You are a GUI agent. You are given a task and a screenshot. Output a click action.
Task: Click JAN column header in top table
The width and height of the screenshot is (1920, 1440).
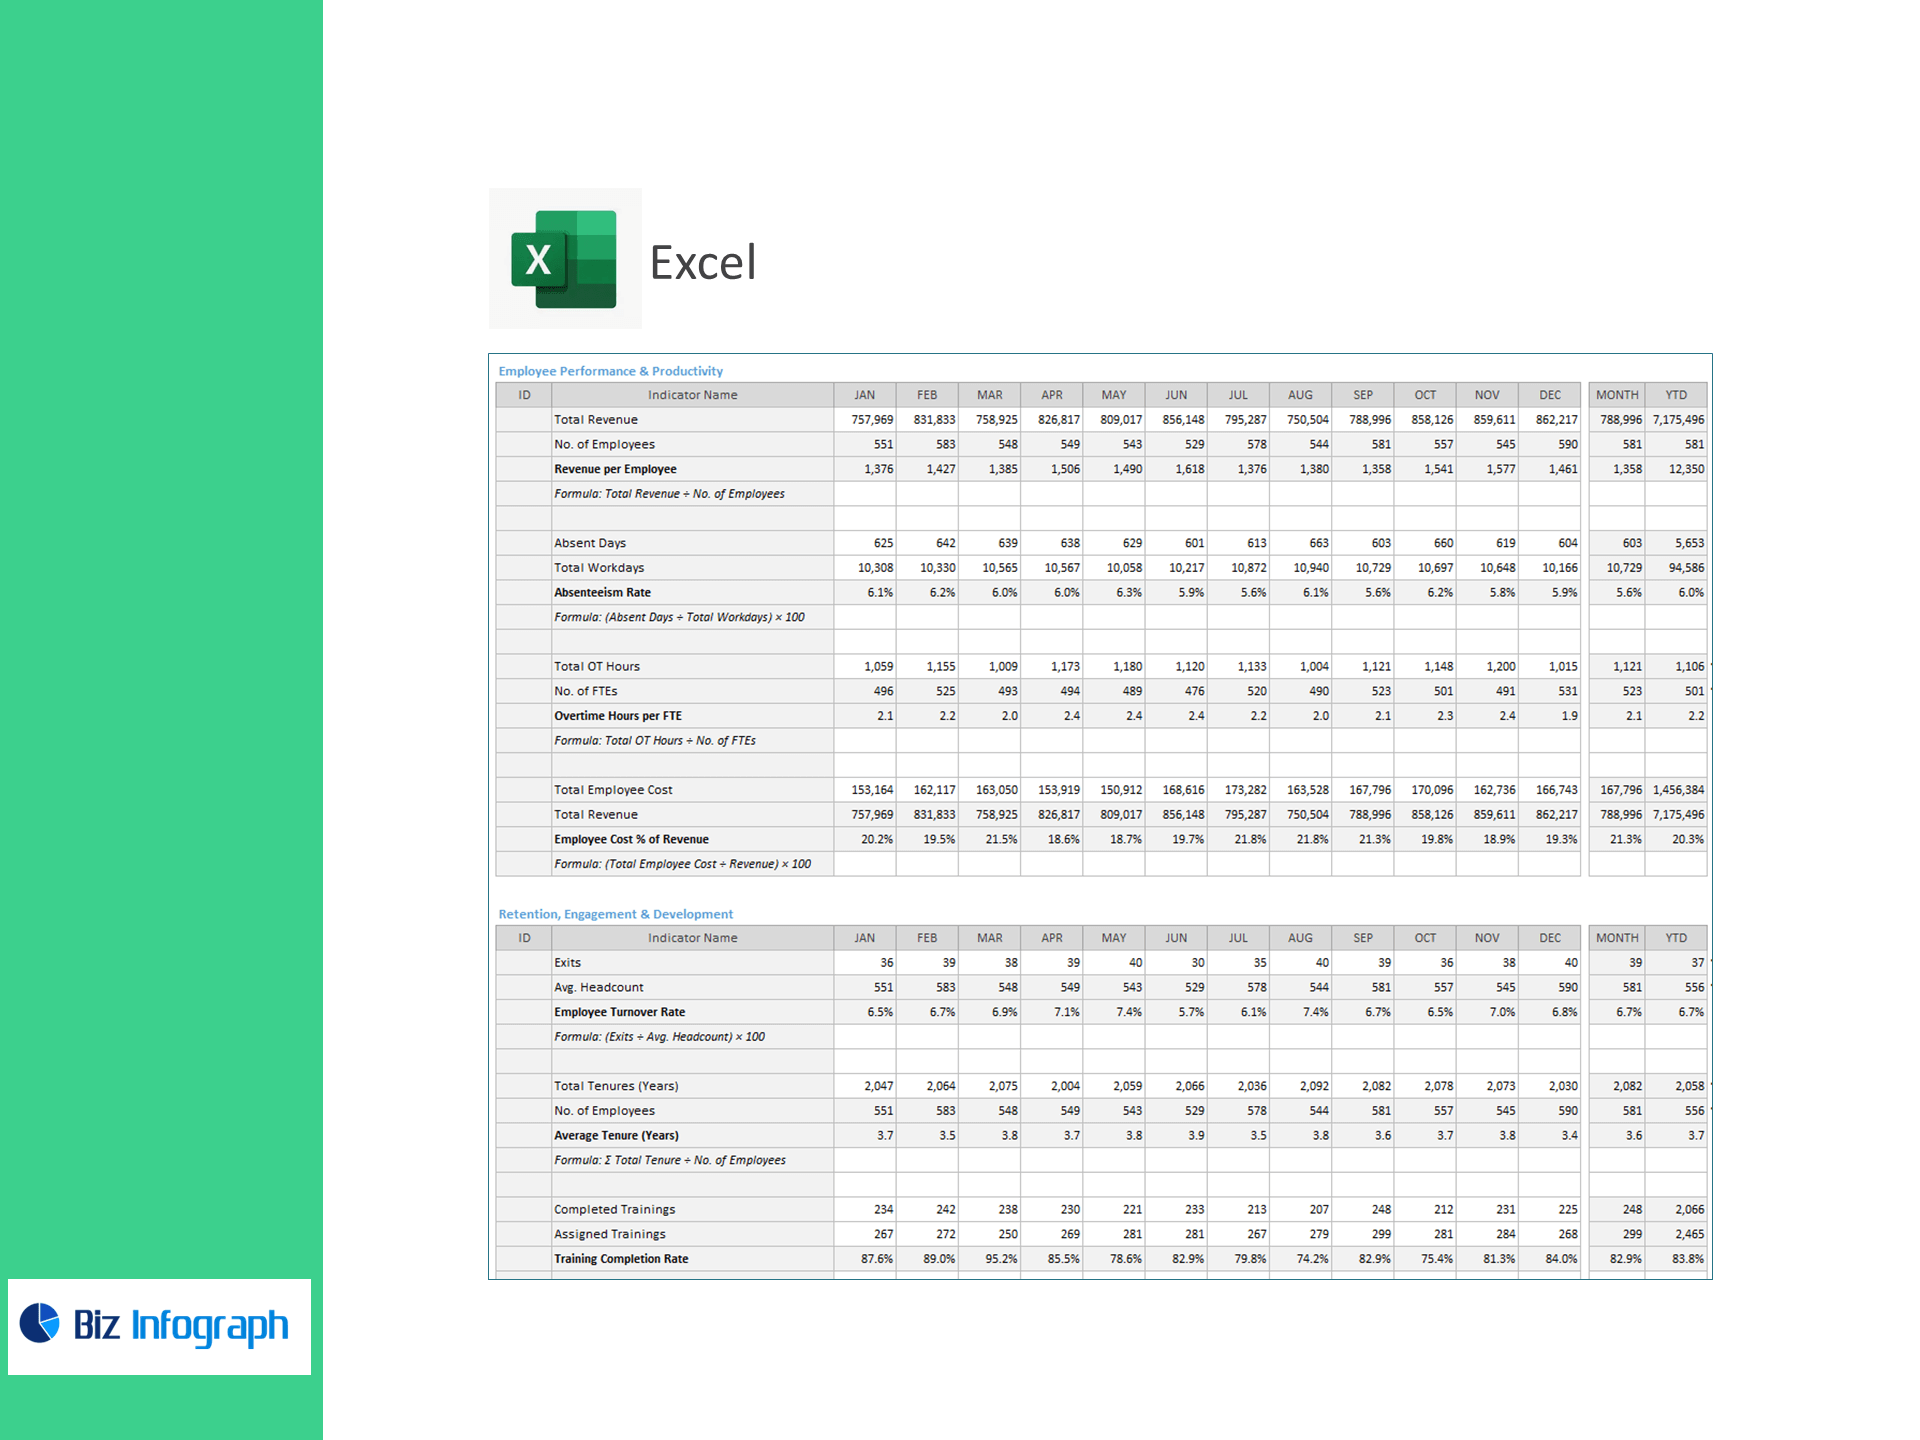[x=865, y=395]
